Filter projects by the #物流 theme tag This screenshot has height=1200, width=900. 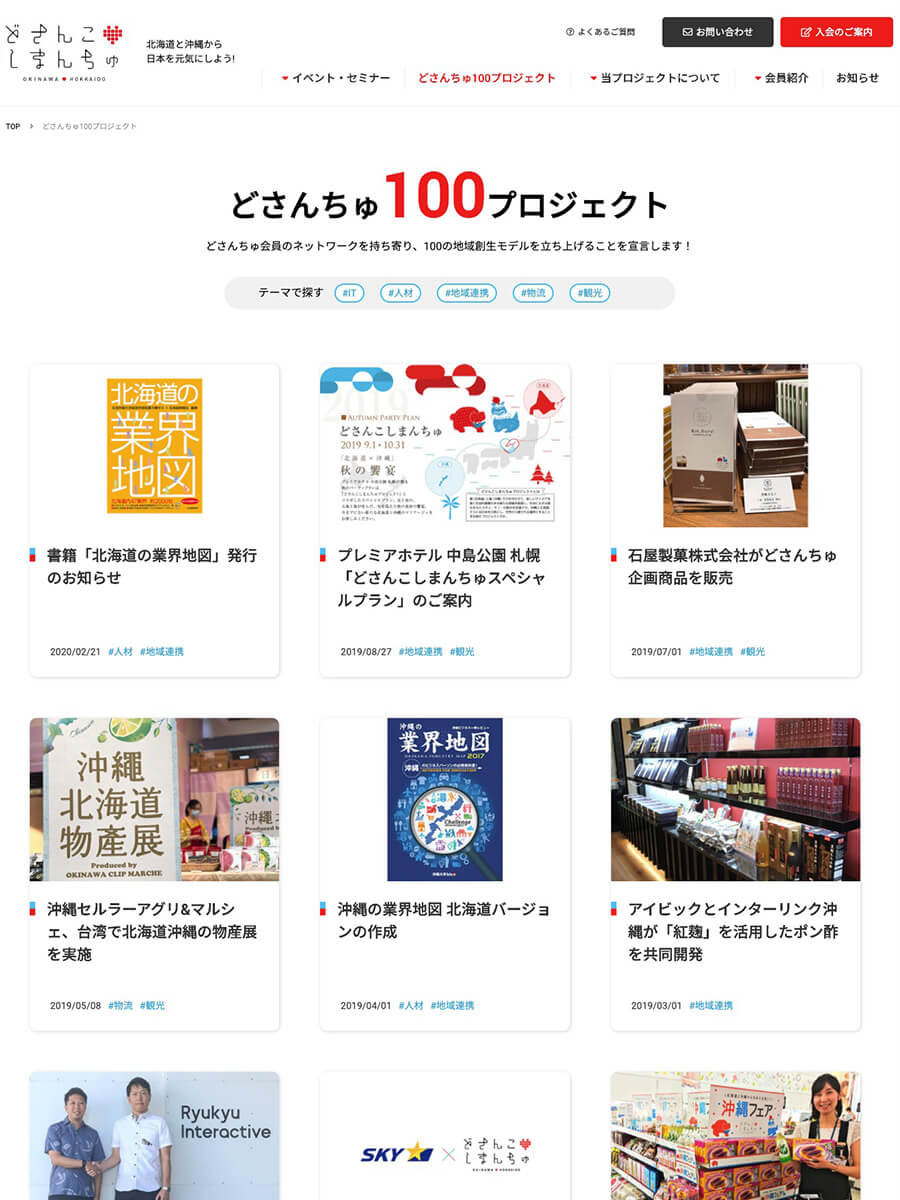[x=533, y=293]
